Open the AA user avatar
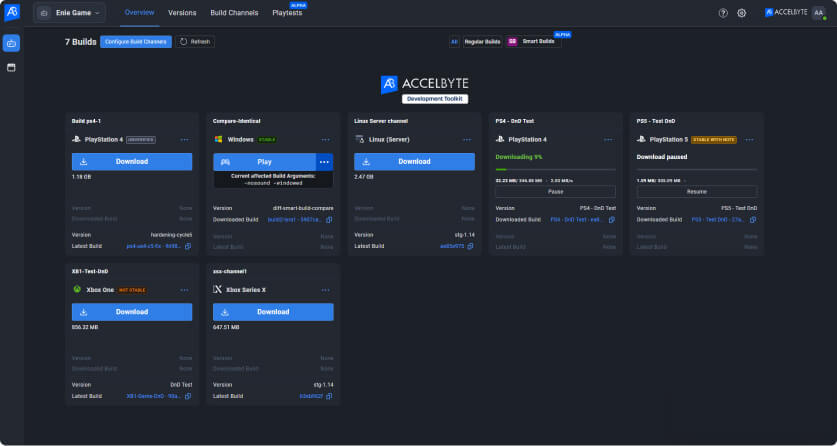 point(818,13)
